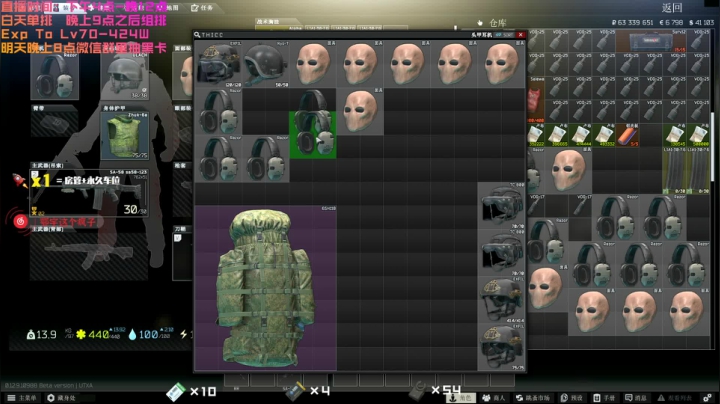Select the Razor headset in THICC second row
This screenshot has height=404, width=720.
[219, 112]
